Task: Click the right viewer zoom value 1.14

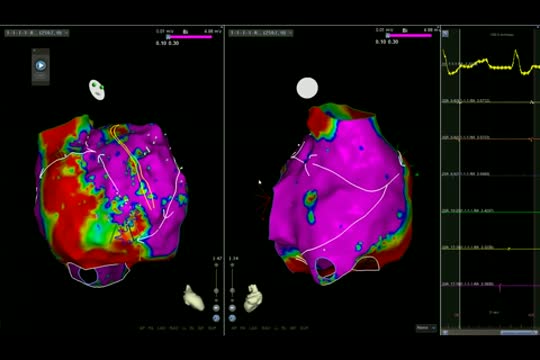Action: click(233, 258)
